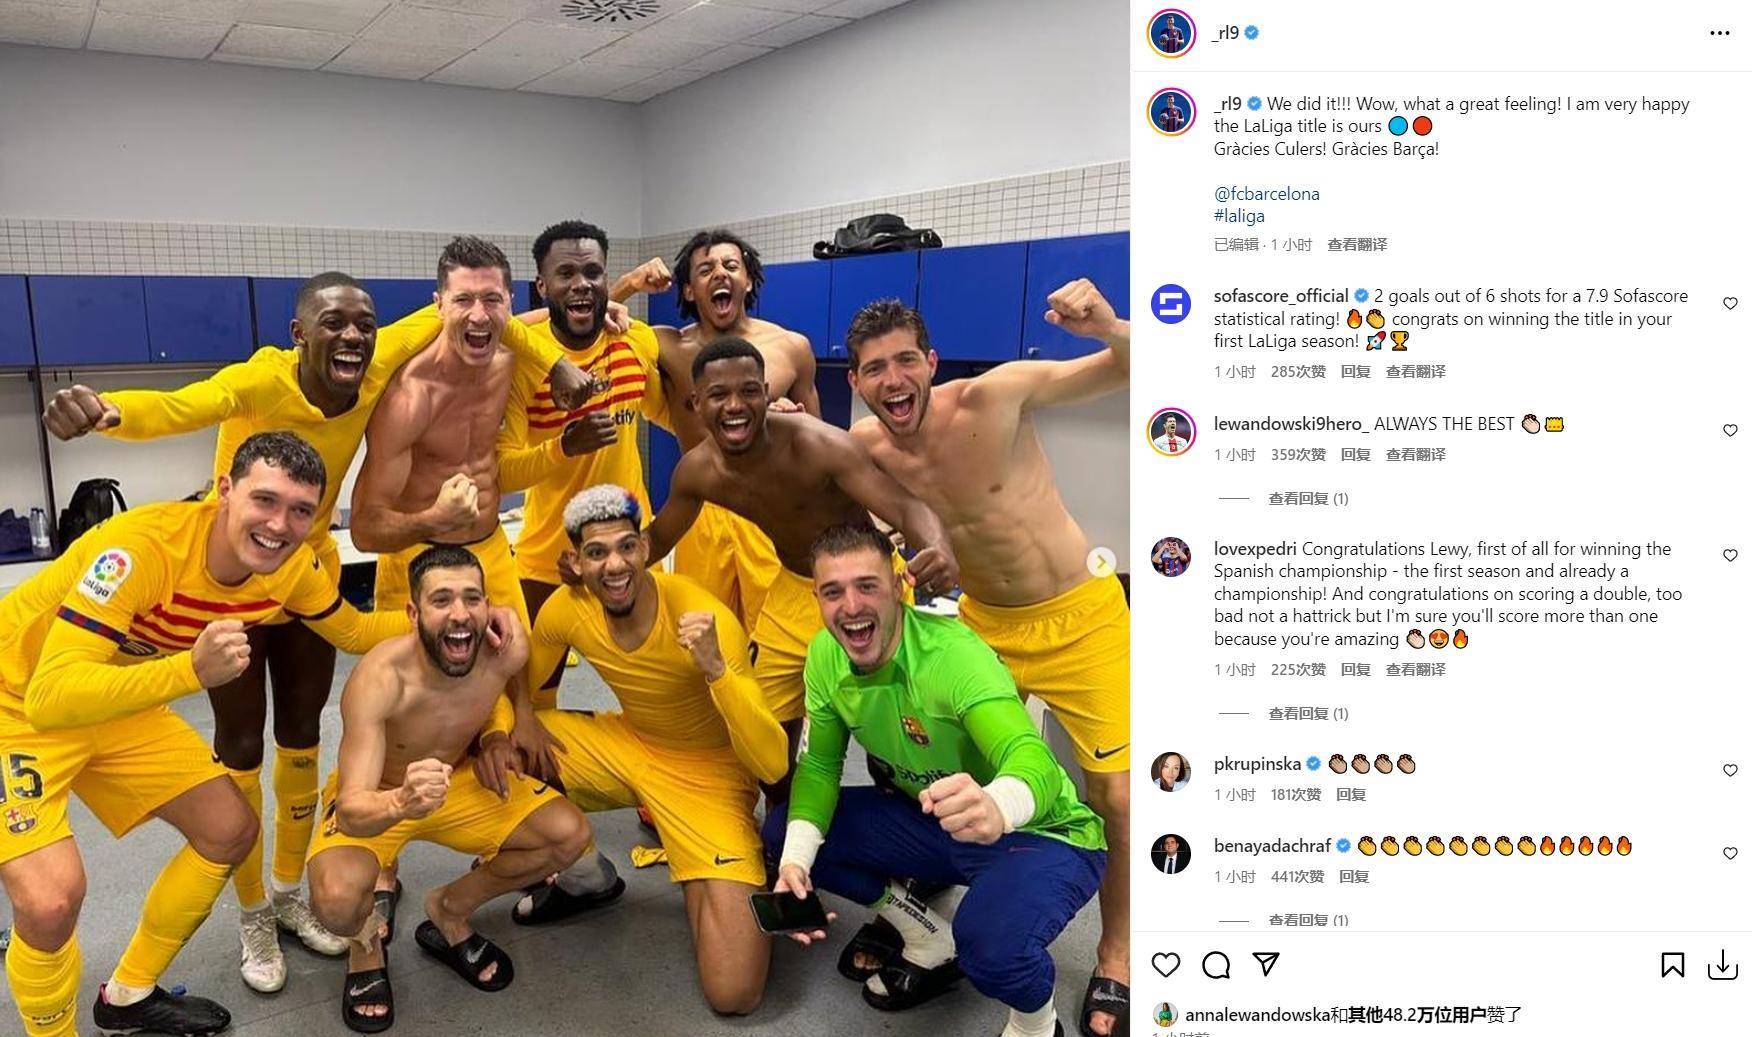Like the lovexpedri comment

tap(1730, 555)
